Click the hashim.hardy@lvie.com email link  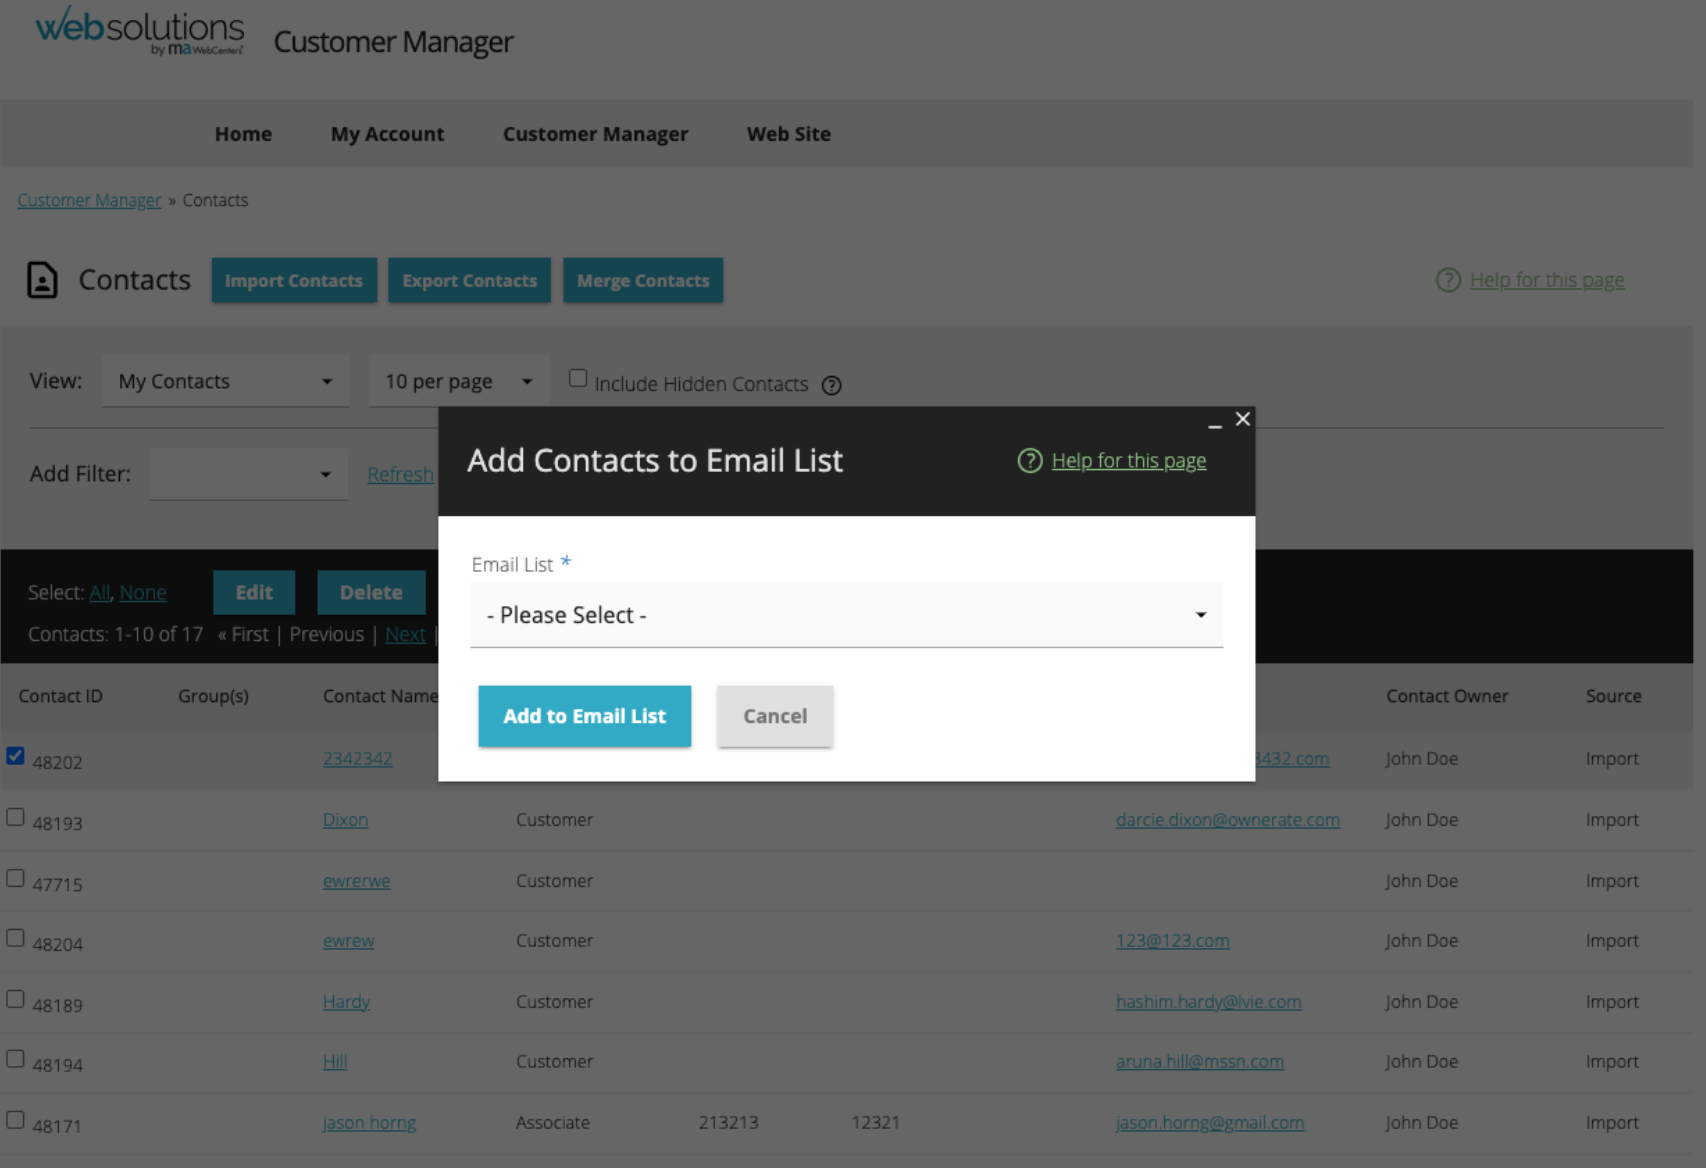1208,1002
